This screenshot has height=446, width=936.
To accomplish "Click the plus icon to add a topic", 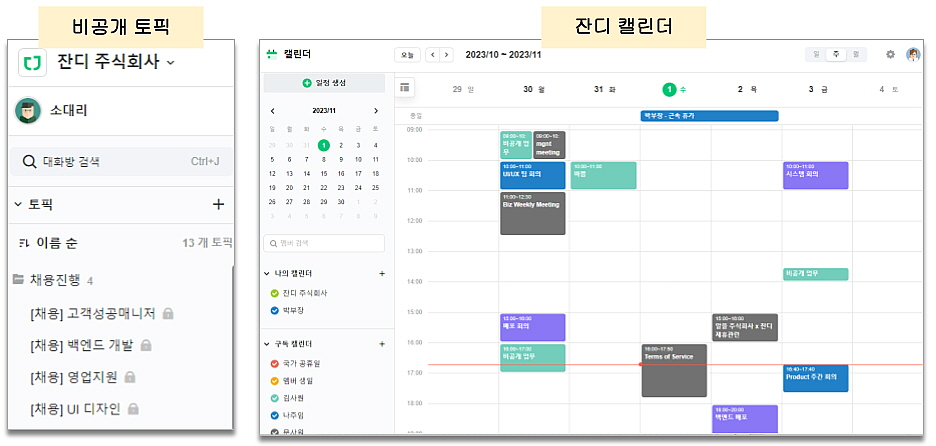I will 218,204.
